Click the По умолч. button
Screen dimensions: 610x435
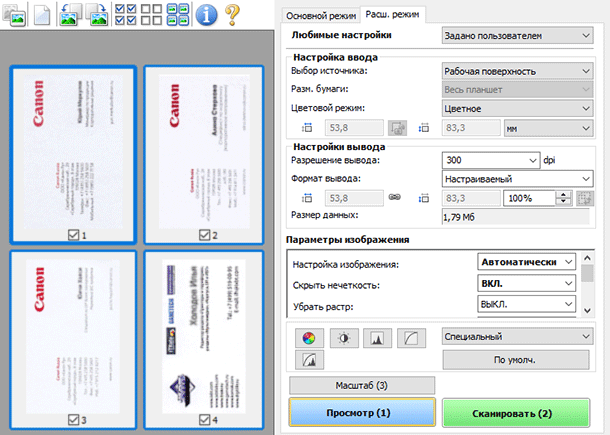[x=516, y=360]
